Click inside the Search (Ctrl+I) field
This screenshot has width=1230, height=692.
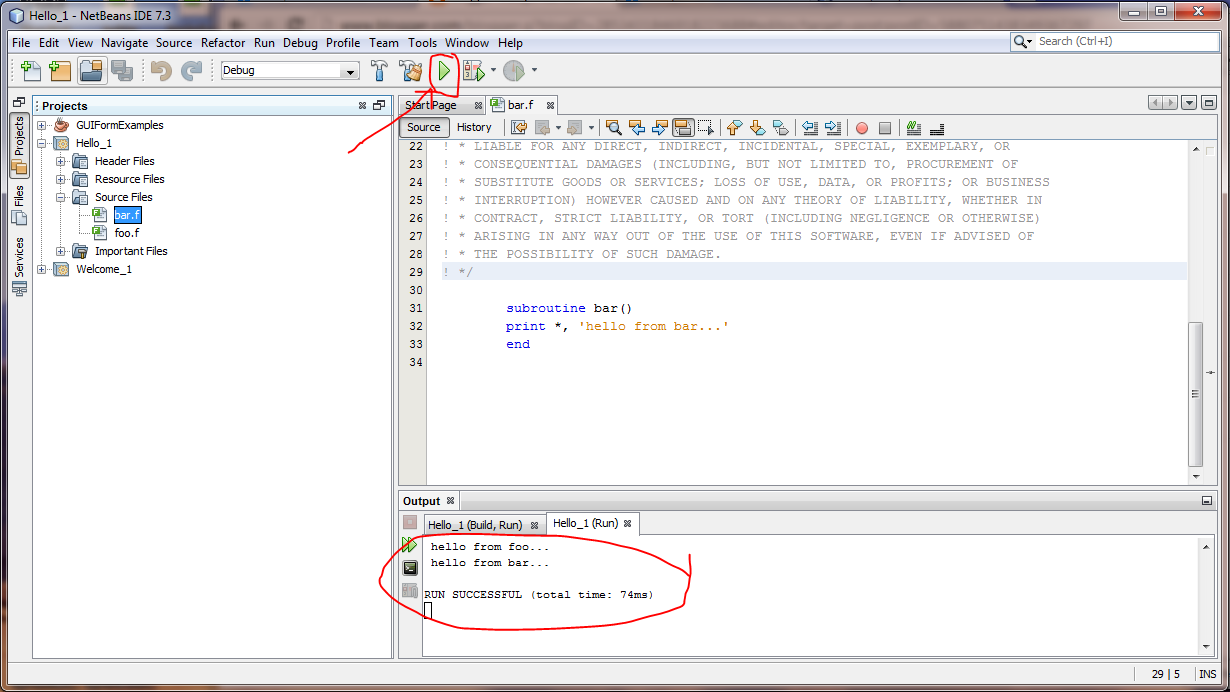click(x=1110, y=42)
